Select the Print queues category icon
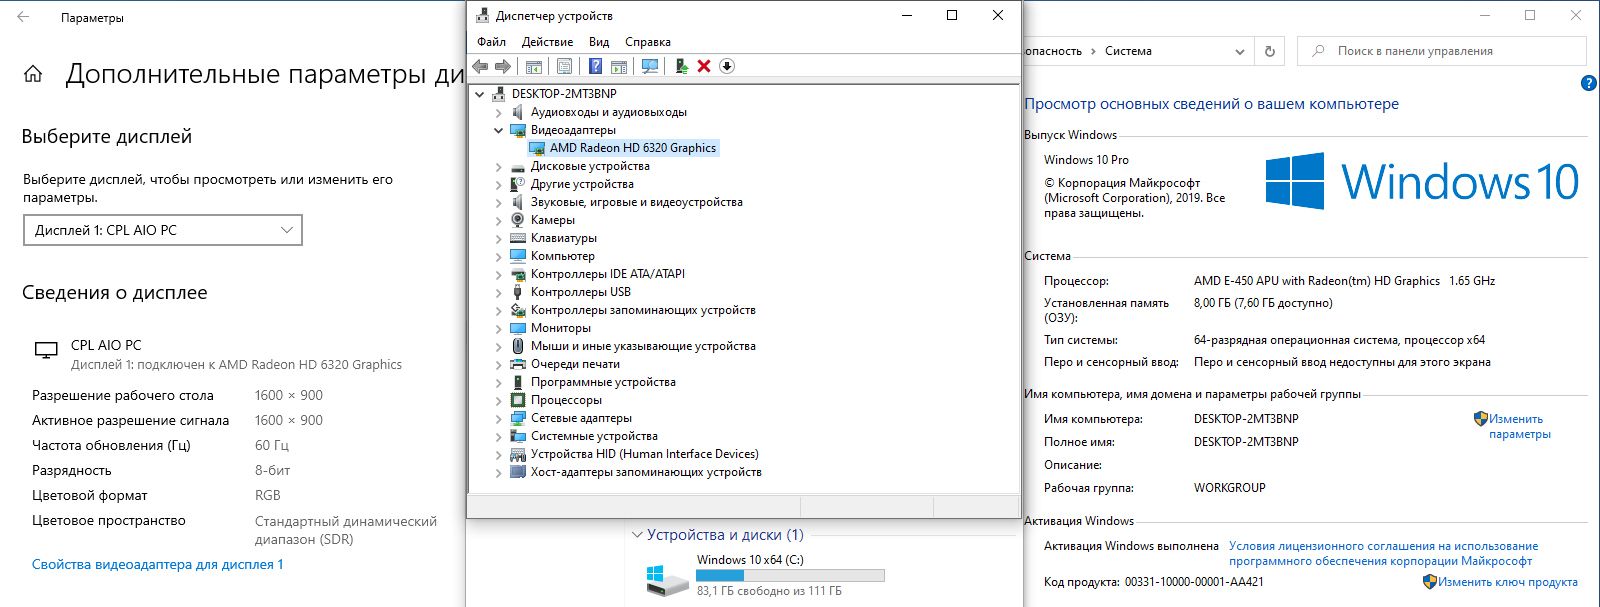1600x607 pixels. [518, 364]
